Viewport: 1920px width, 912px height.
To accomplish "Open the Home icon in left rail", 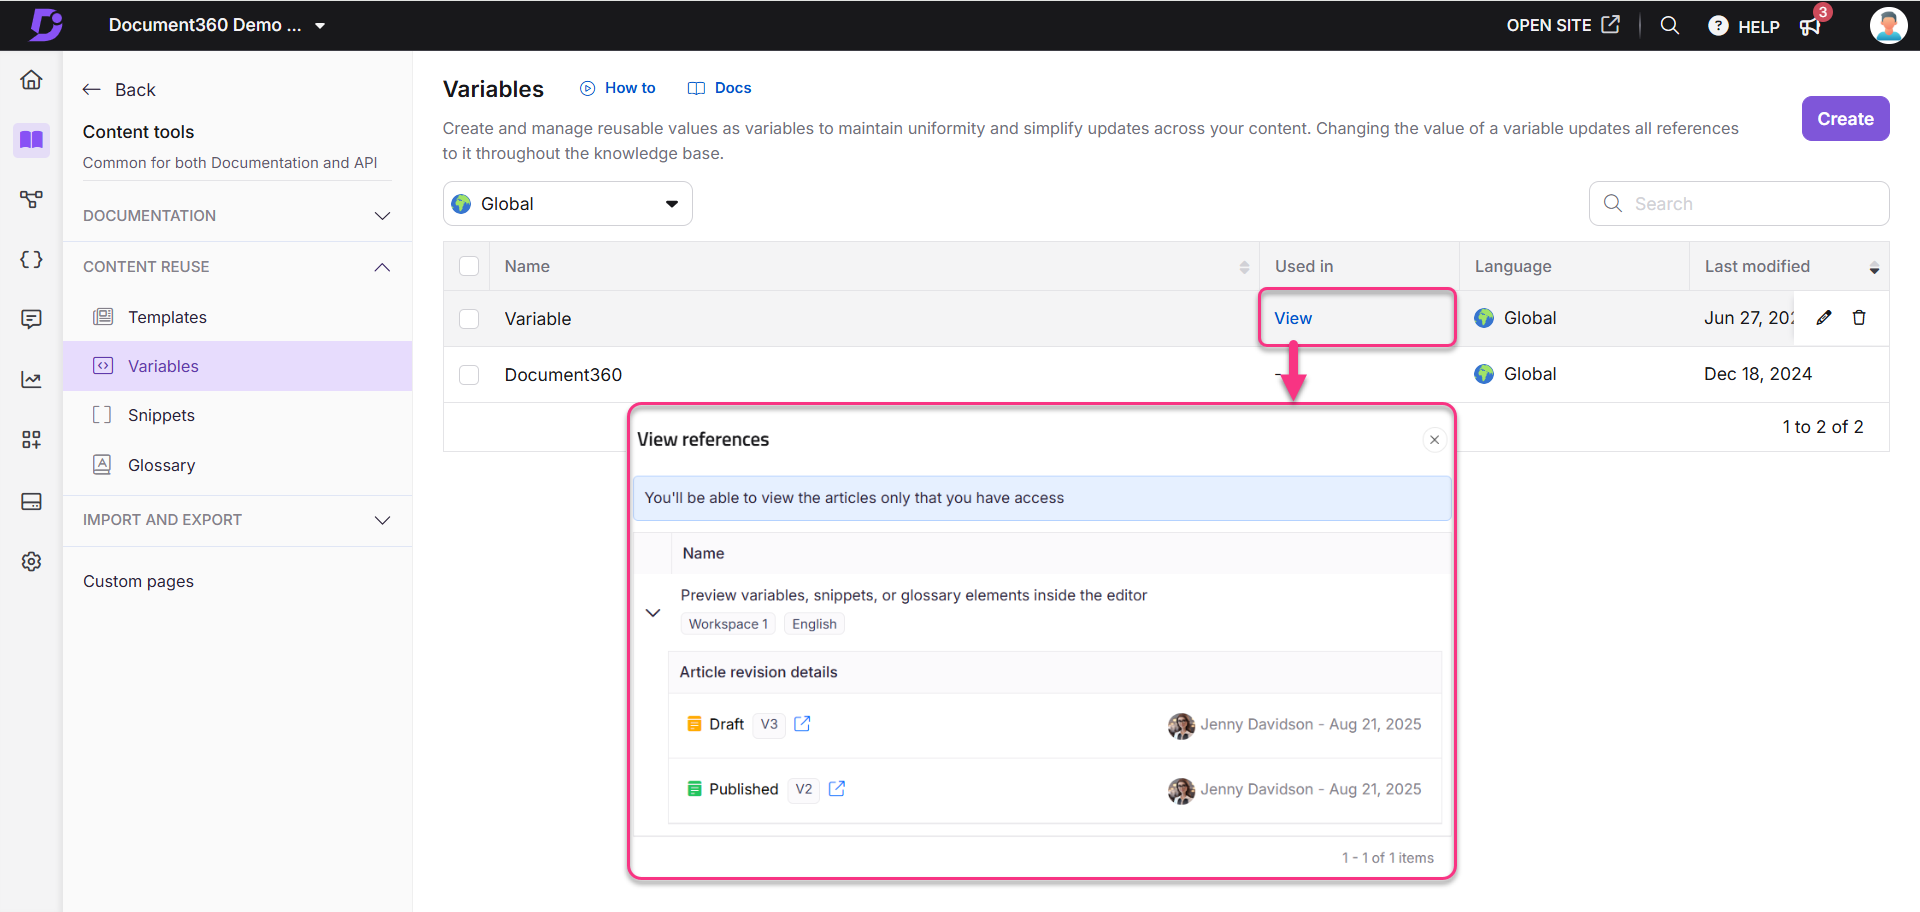I will pos(31,80).
